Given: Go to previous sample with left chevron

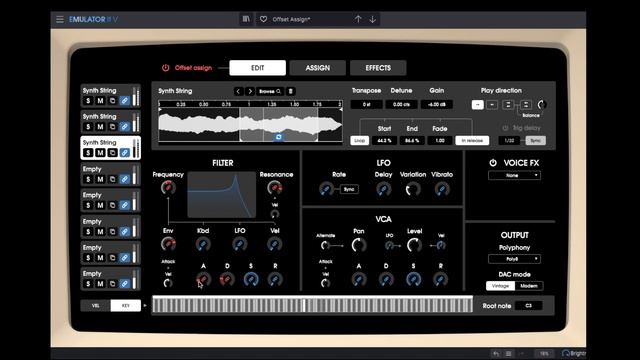Looking at the screenshot, I should (238, 91).
